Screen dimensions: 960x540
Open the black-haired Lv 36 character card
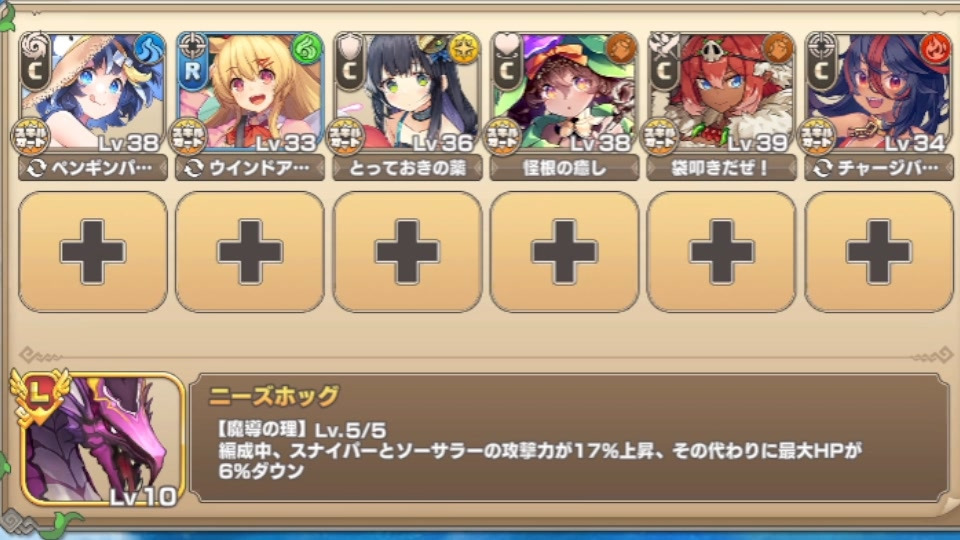[x=407, y=91]
